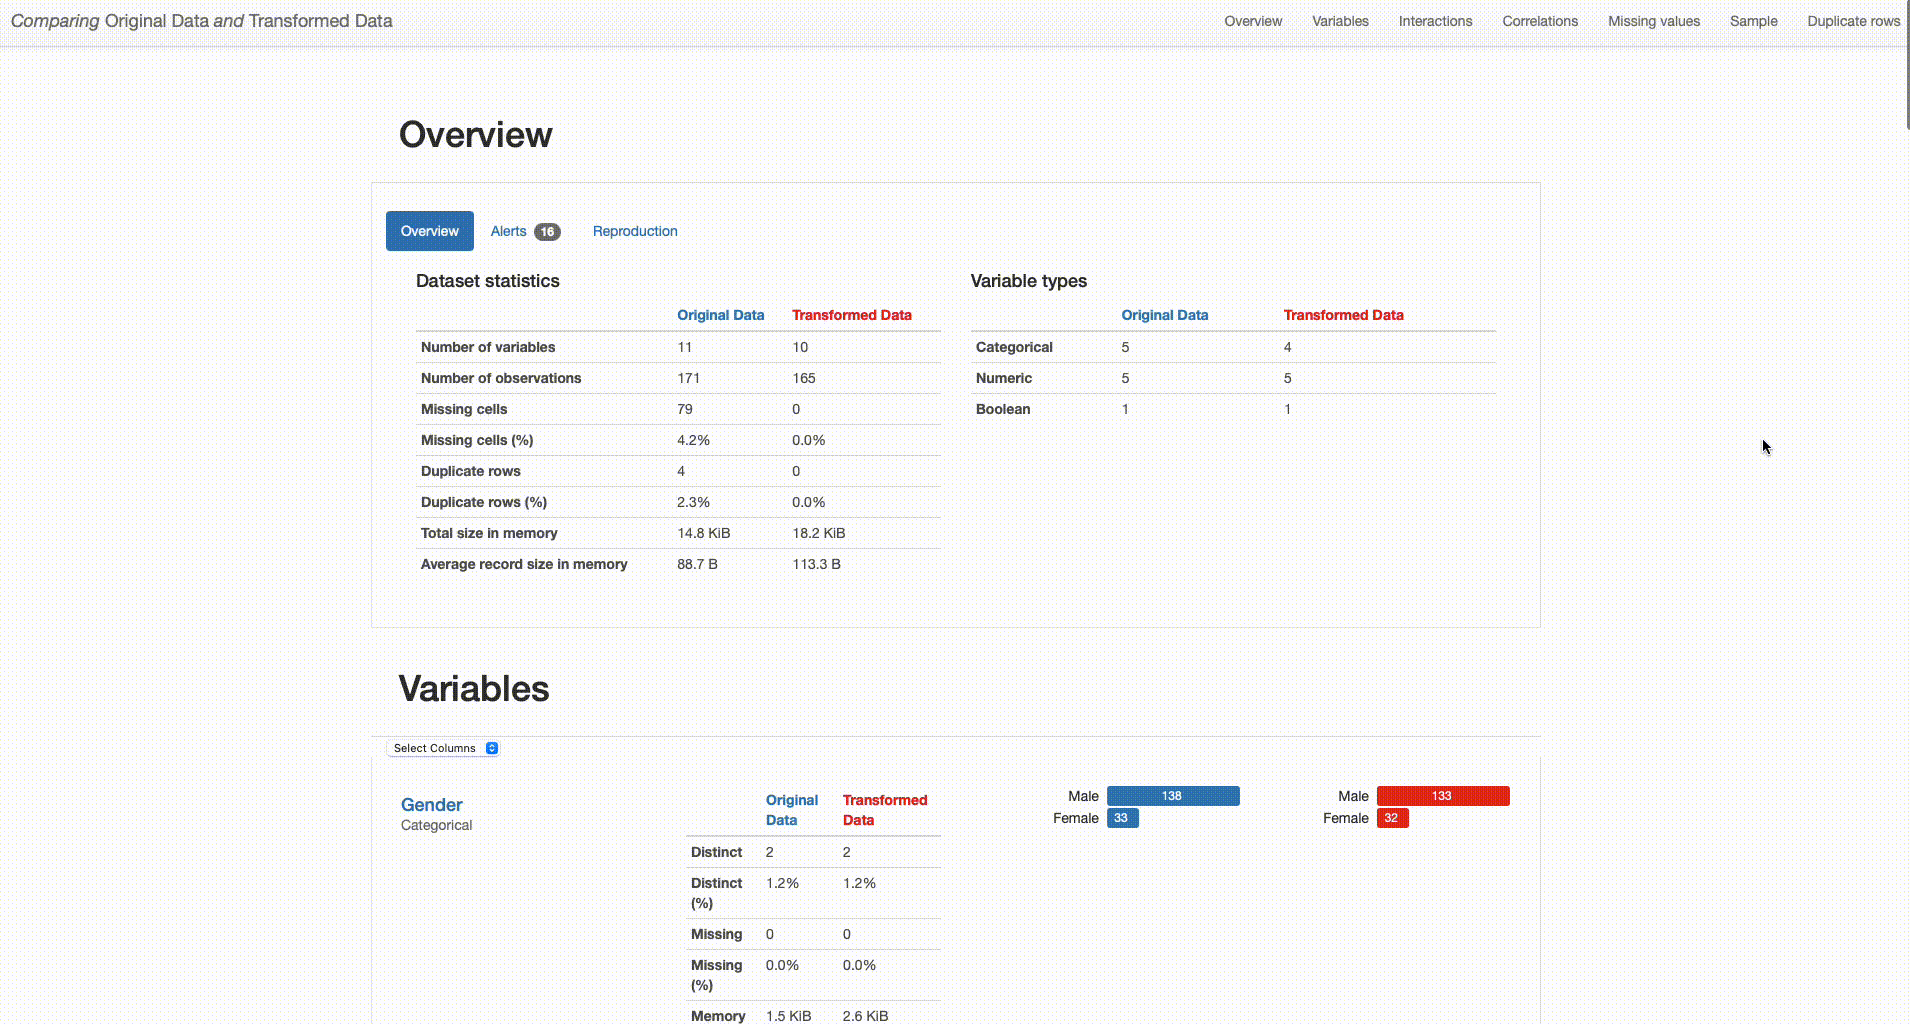Go to Variables in top navigation

[x=1340, y=21]
